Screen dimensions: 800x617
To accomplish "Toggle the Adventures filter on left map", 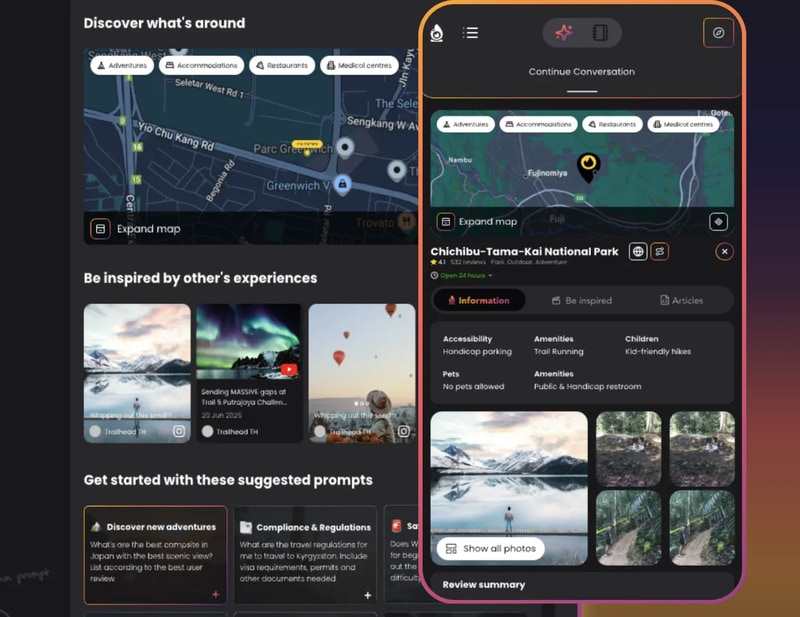I will [121, 66].
